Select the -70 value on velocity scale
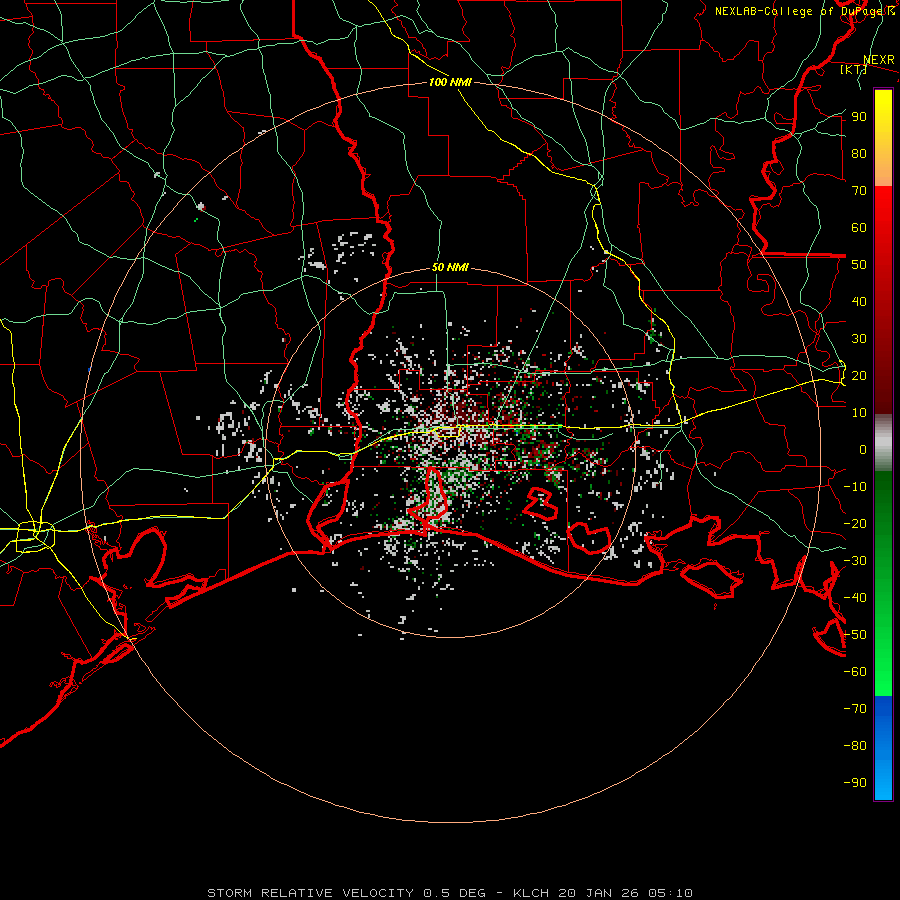The height and width of the screenshot is (900, 900). click(855, 709)
